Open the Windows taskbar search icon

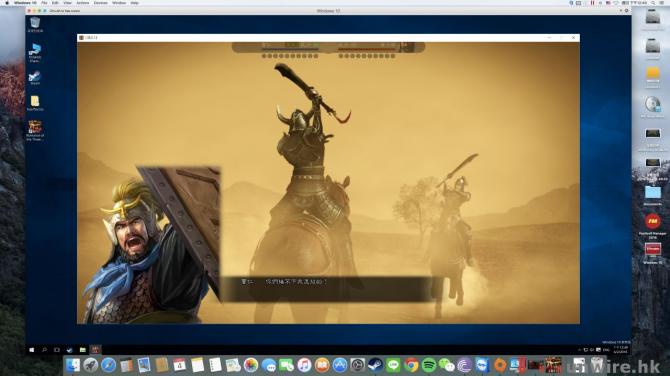tap(44, 350)
